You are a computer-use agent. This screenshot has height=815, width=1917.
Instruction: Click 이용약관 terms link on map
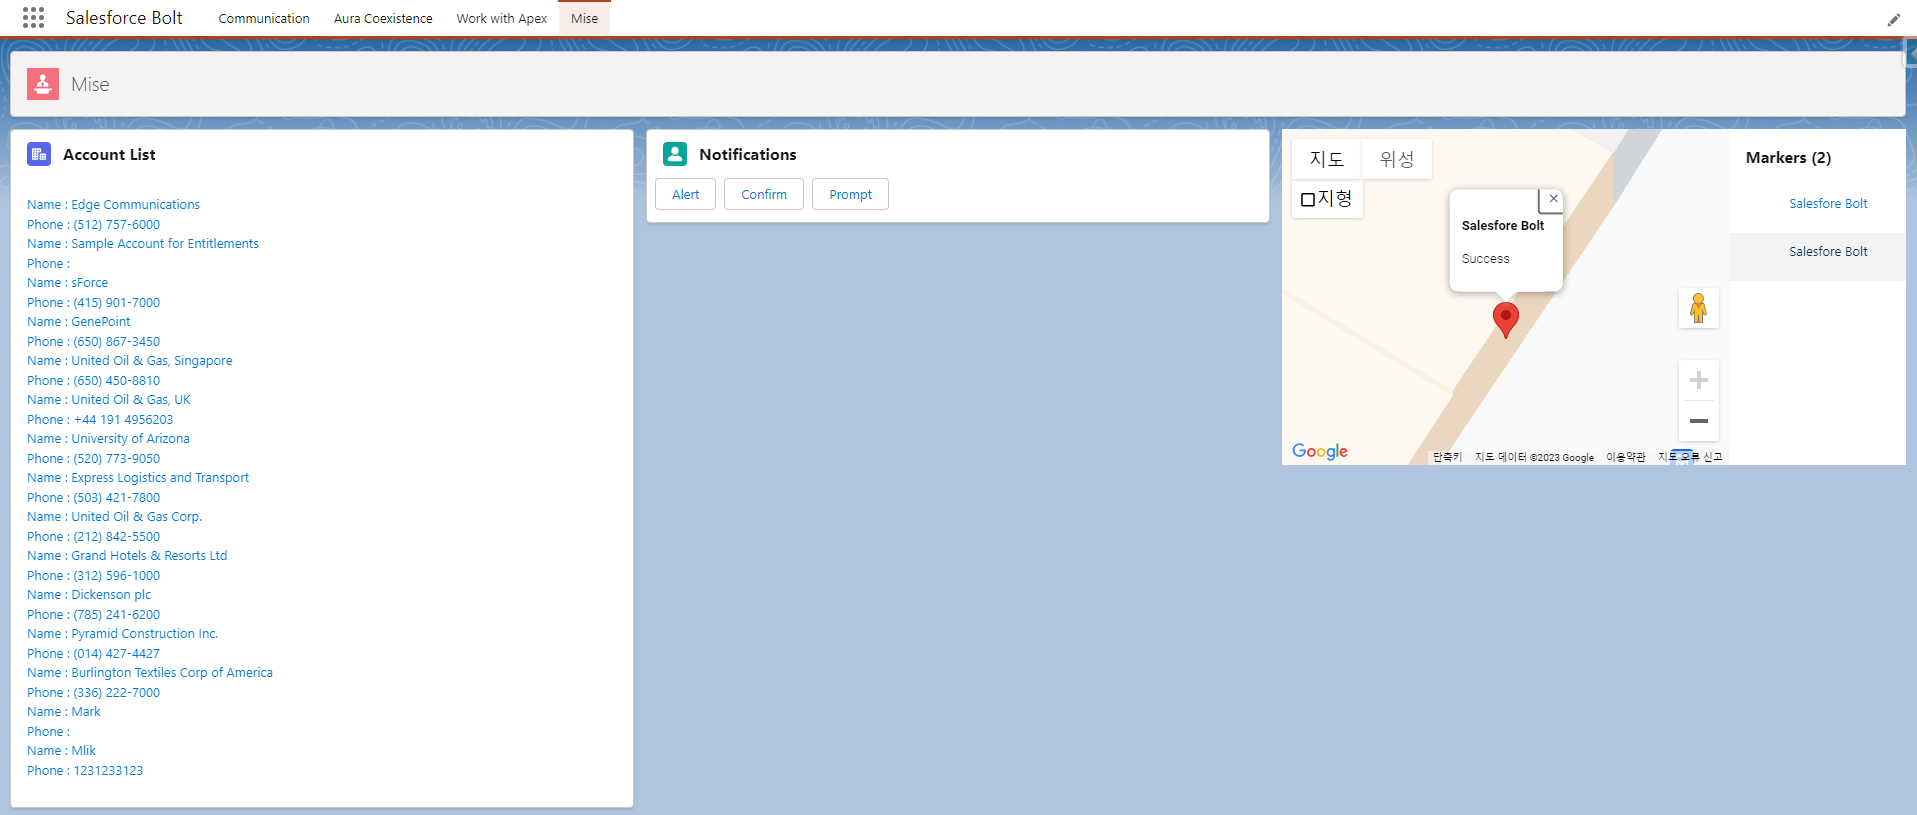tap(1626, 457)
